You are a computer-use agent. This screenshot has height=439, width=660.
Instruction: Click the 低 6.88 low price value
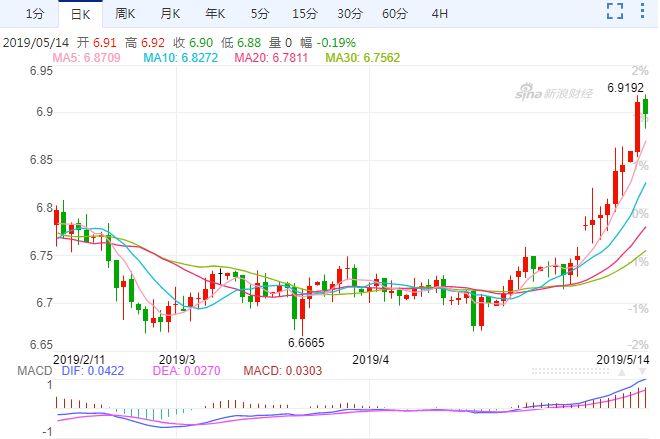pyautogui.click(x=241, y=43)
